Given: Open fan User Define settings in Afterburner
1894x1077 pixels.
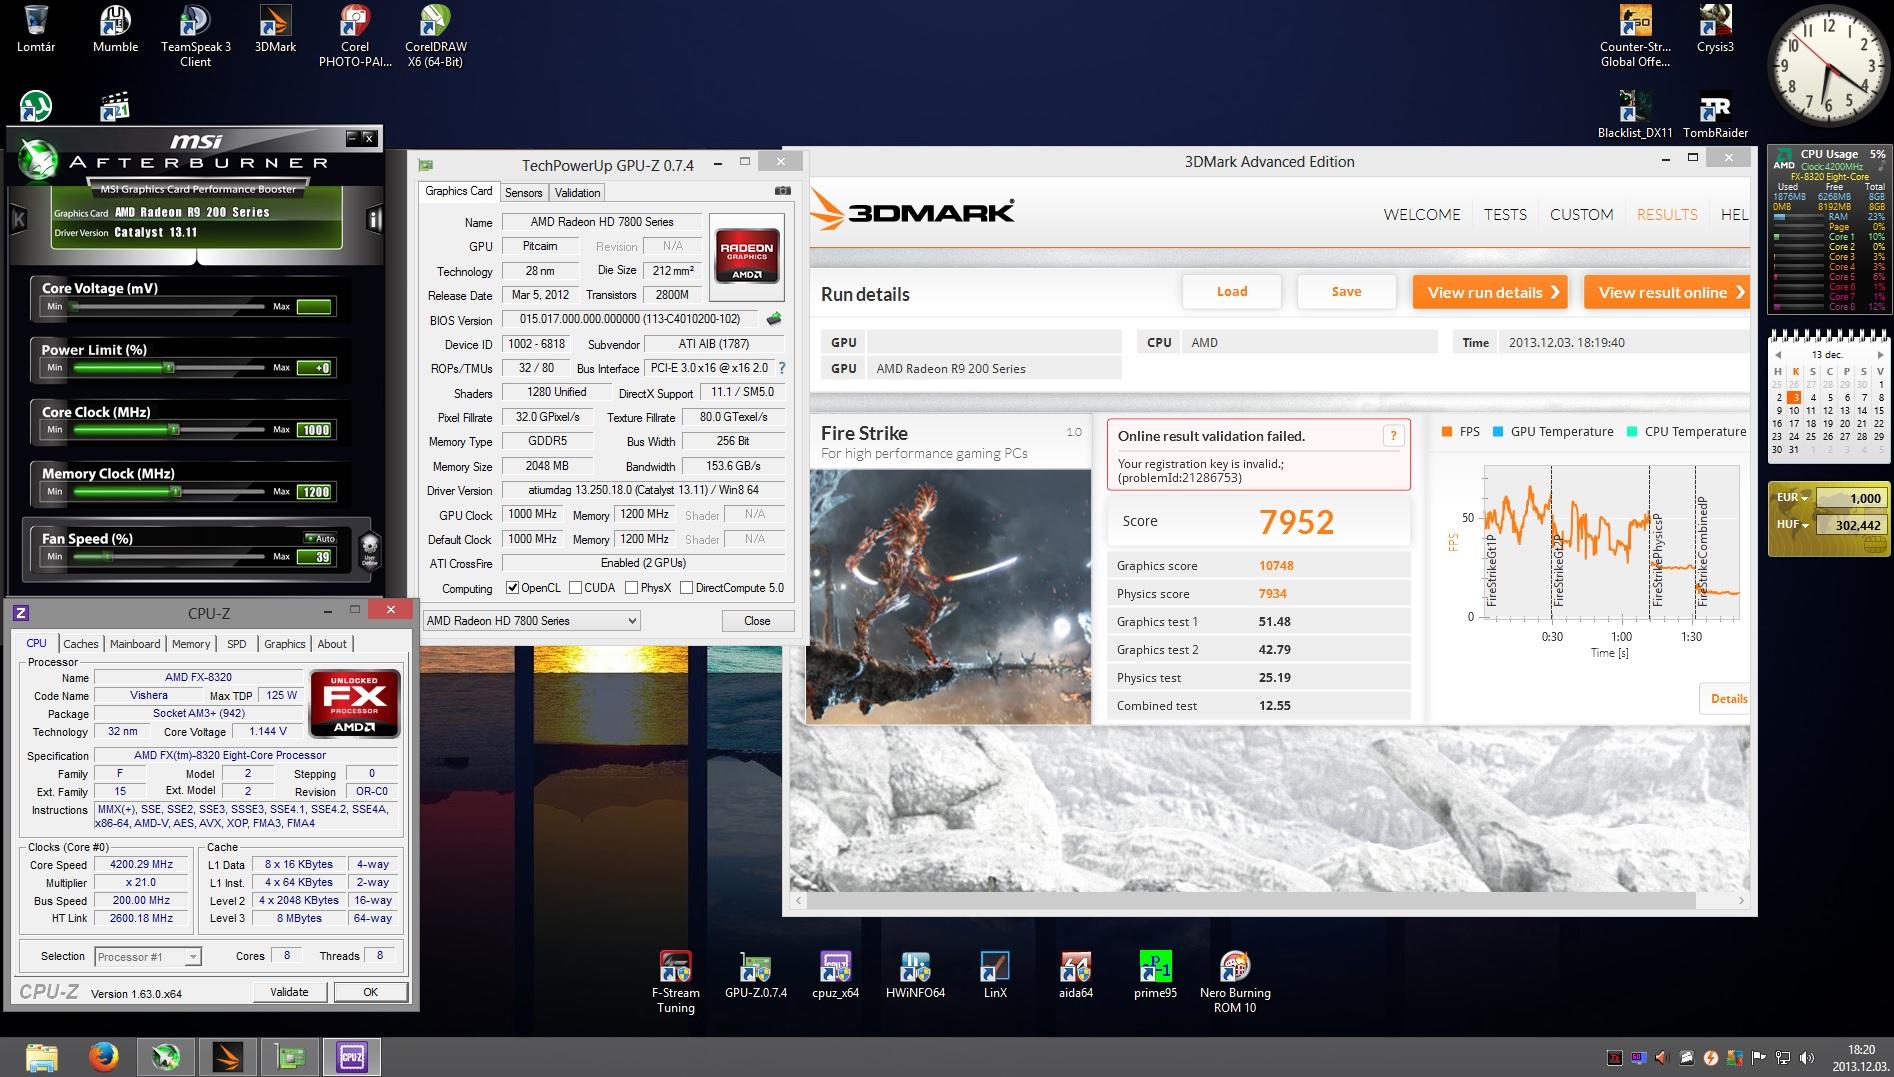Looking at the screenshot, I should point(369,549).
